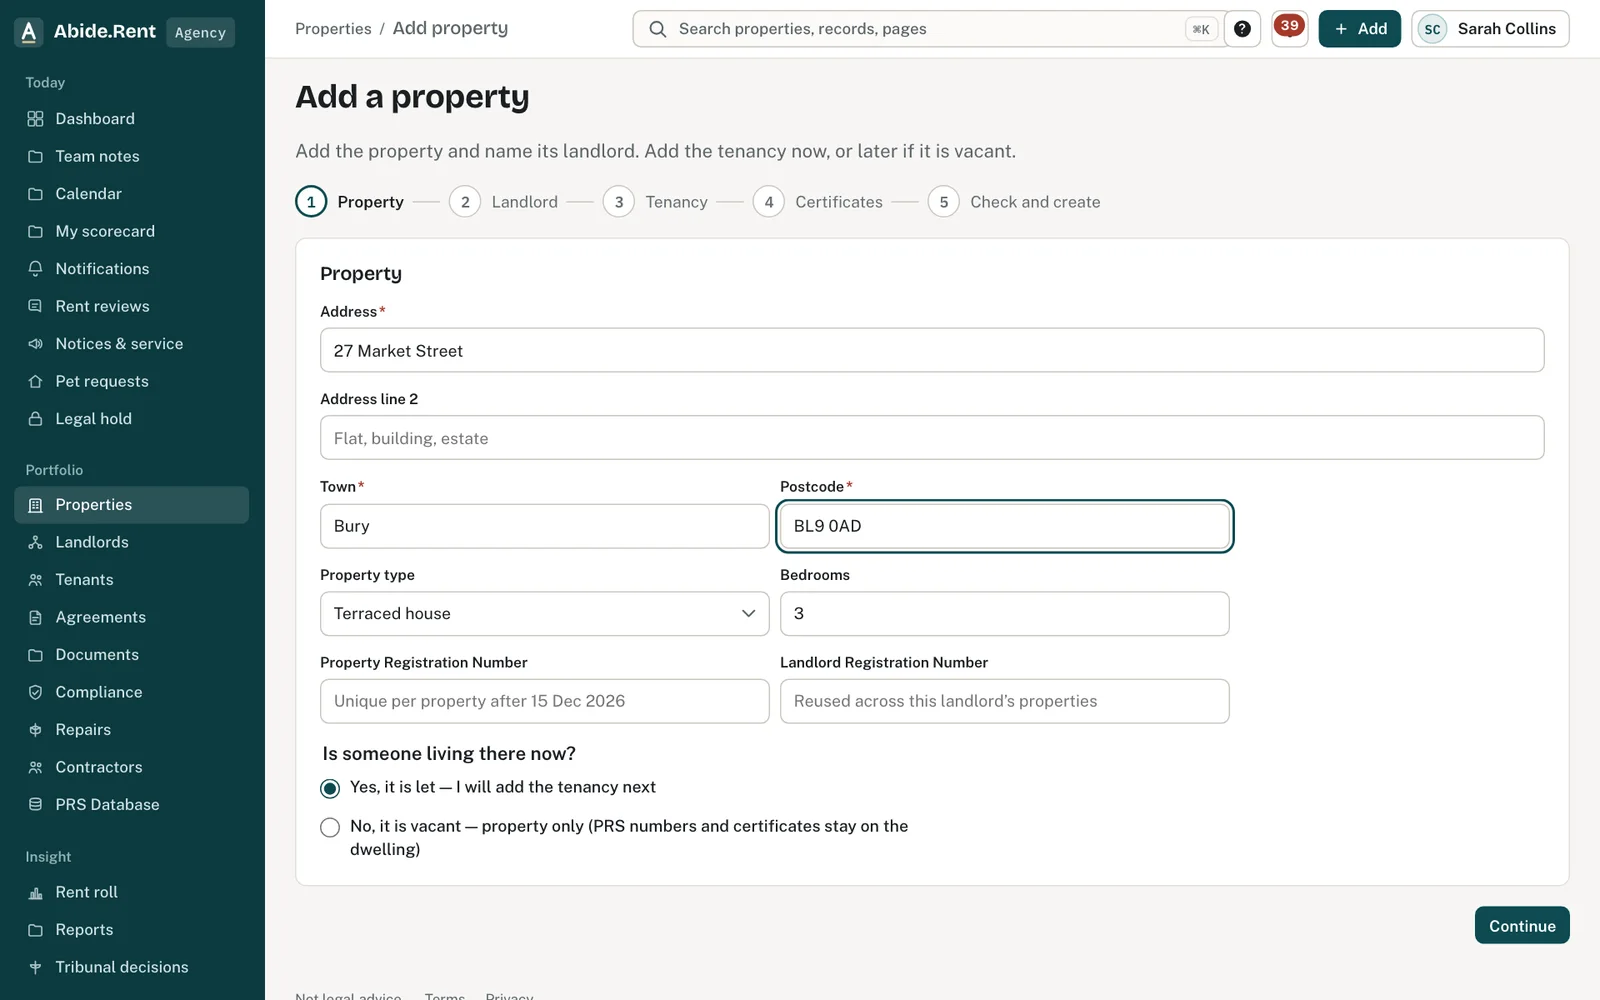
Task: Click the 'Insight' sidebar section label
Action: [x=48, y=857]
